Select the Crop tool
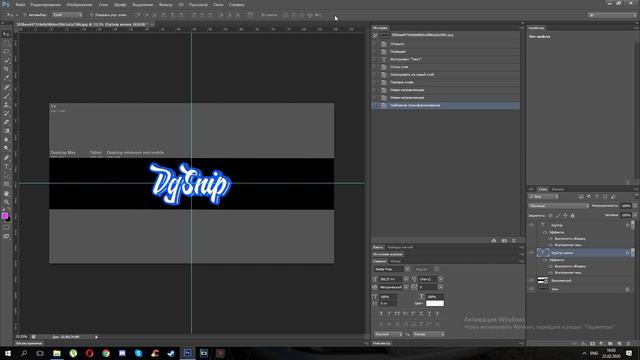Viewport: 640px width, 360px height. tap(6, 69)
